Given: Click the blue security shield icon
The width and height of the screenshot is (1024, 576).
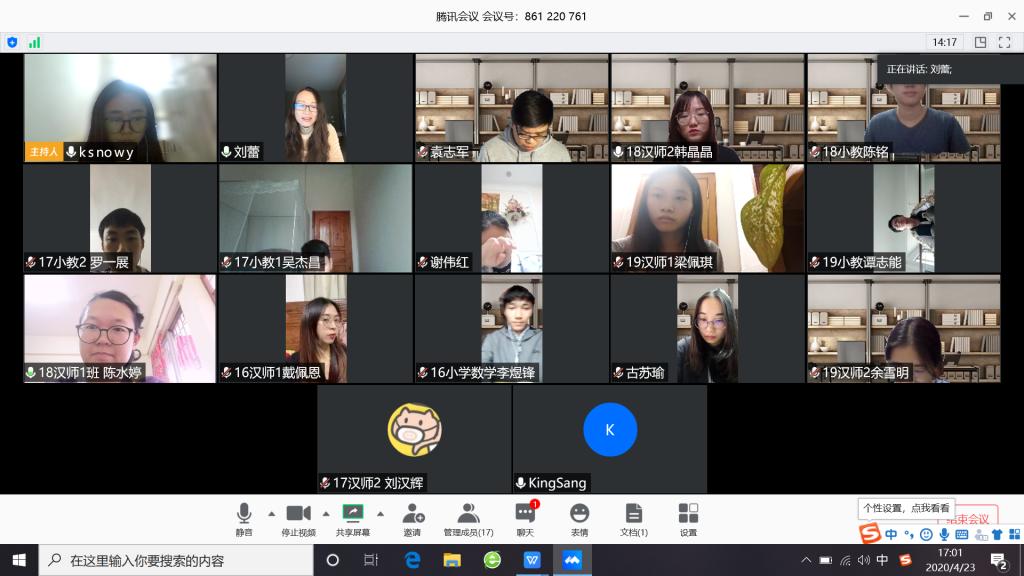Looking at the screenshot, I should tap(12, 42).
